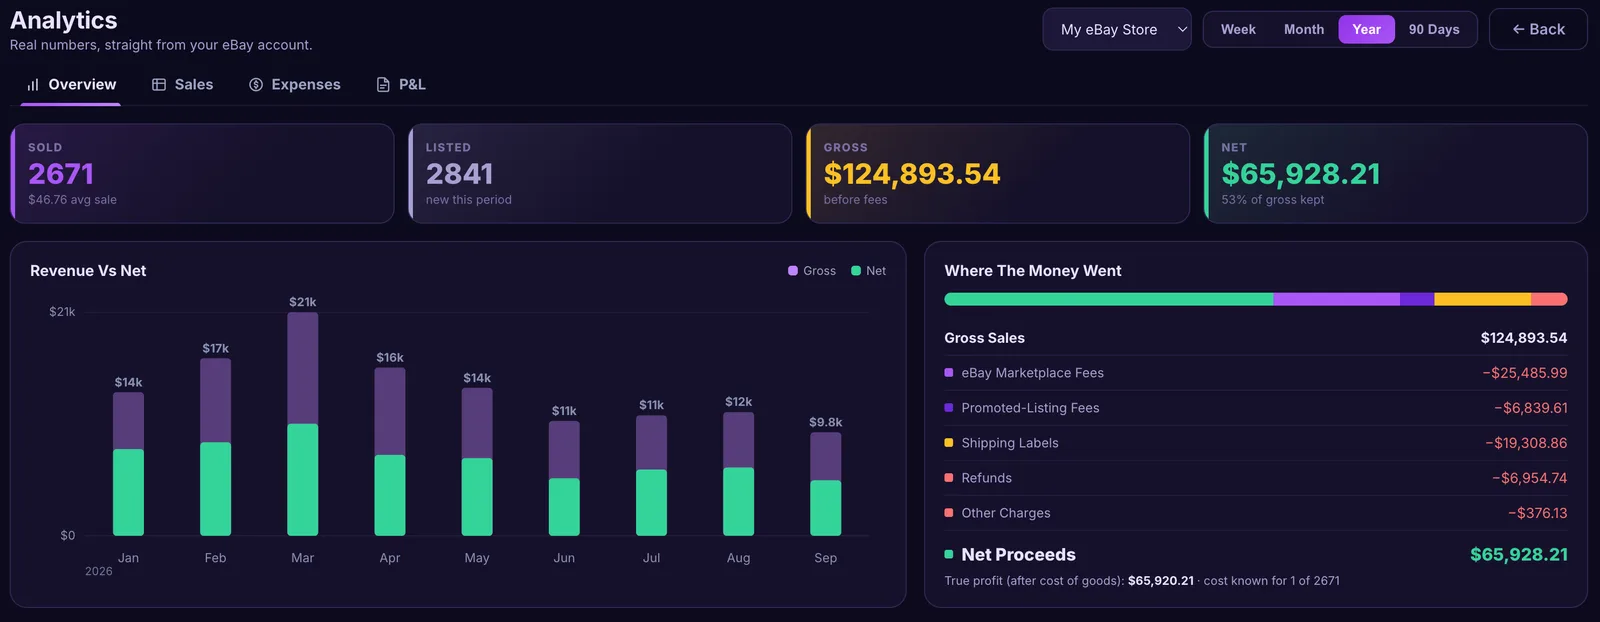
Task: Click the Net $65,928.21 card
Action: click(x=1396, y=173)
